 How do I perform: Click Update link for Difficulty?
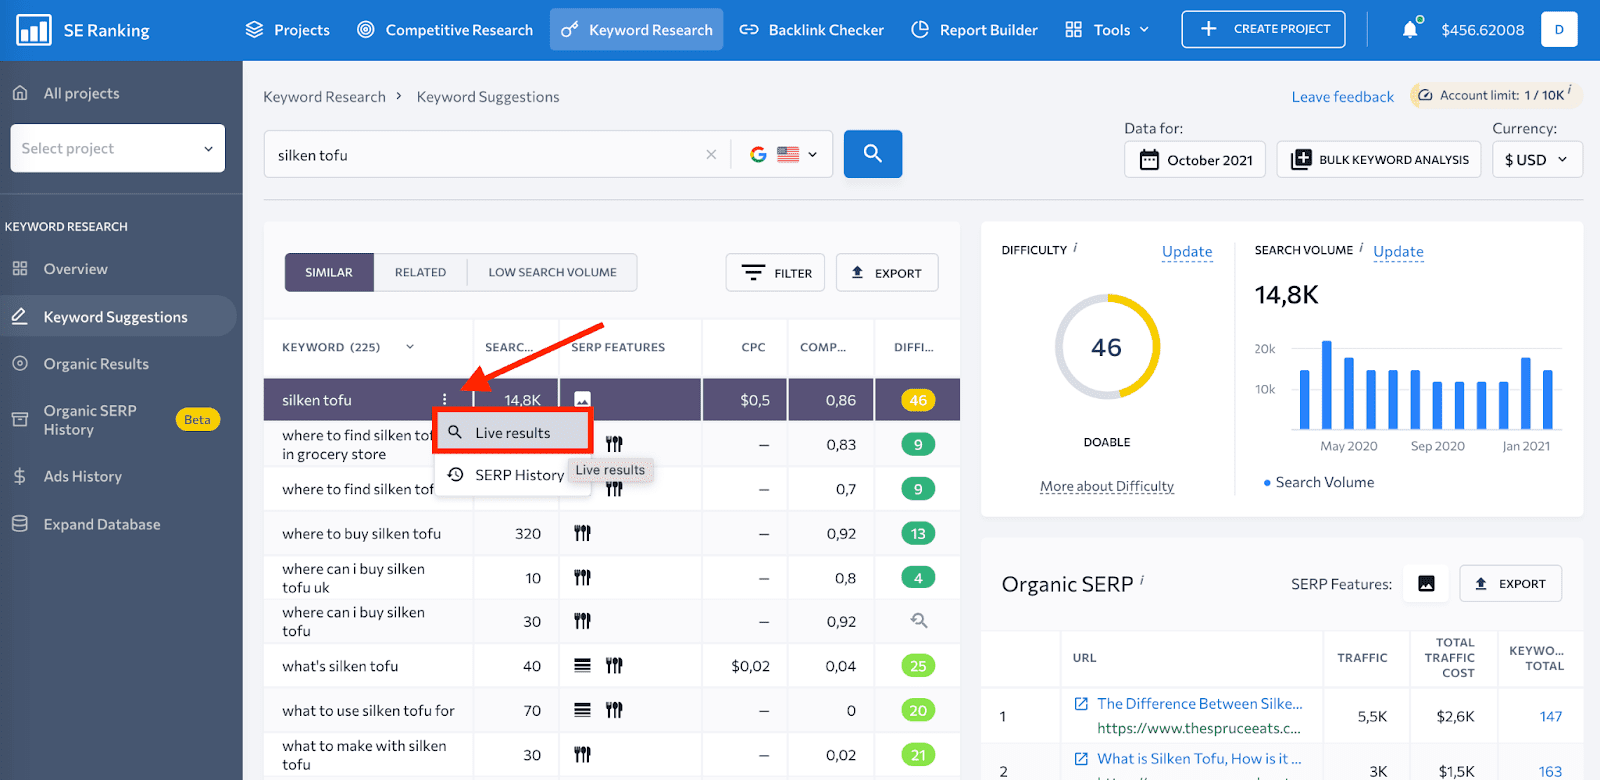point(1187,251)
